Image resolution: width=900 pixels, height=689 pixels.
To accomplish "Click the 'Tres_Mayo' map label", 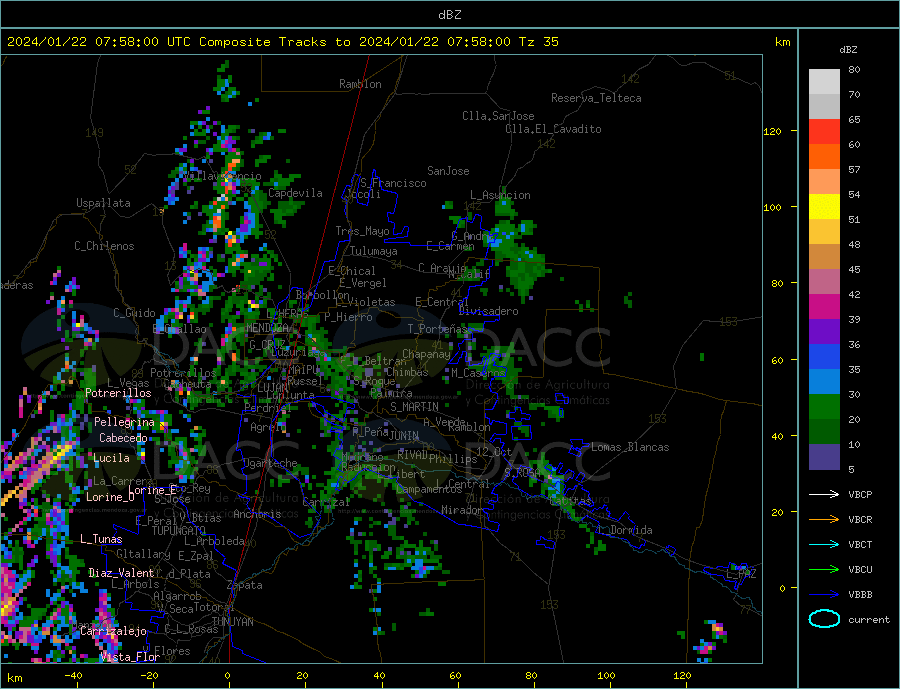I will [x=362, y=231].
